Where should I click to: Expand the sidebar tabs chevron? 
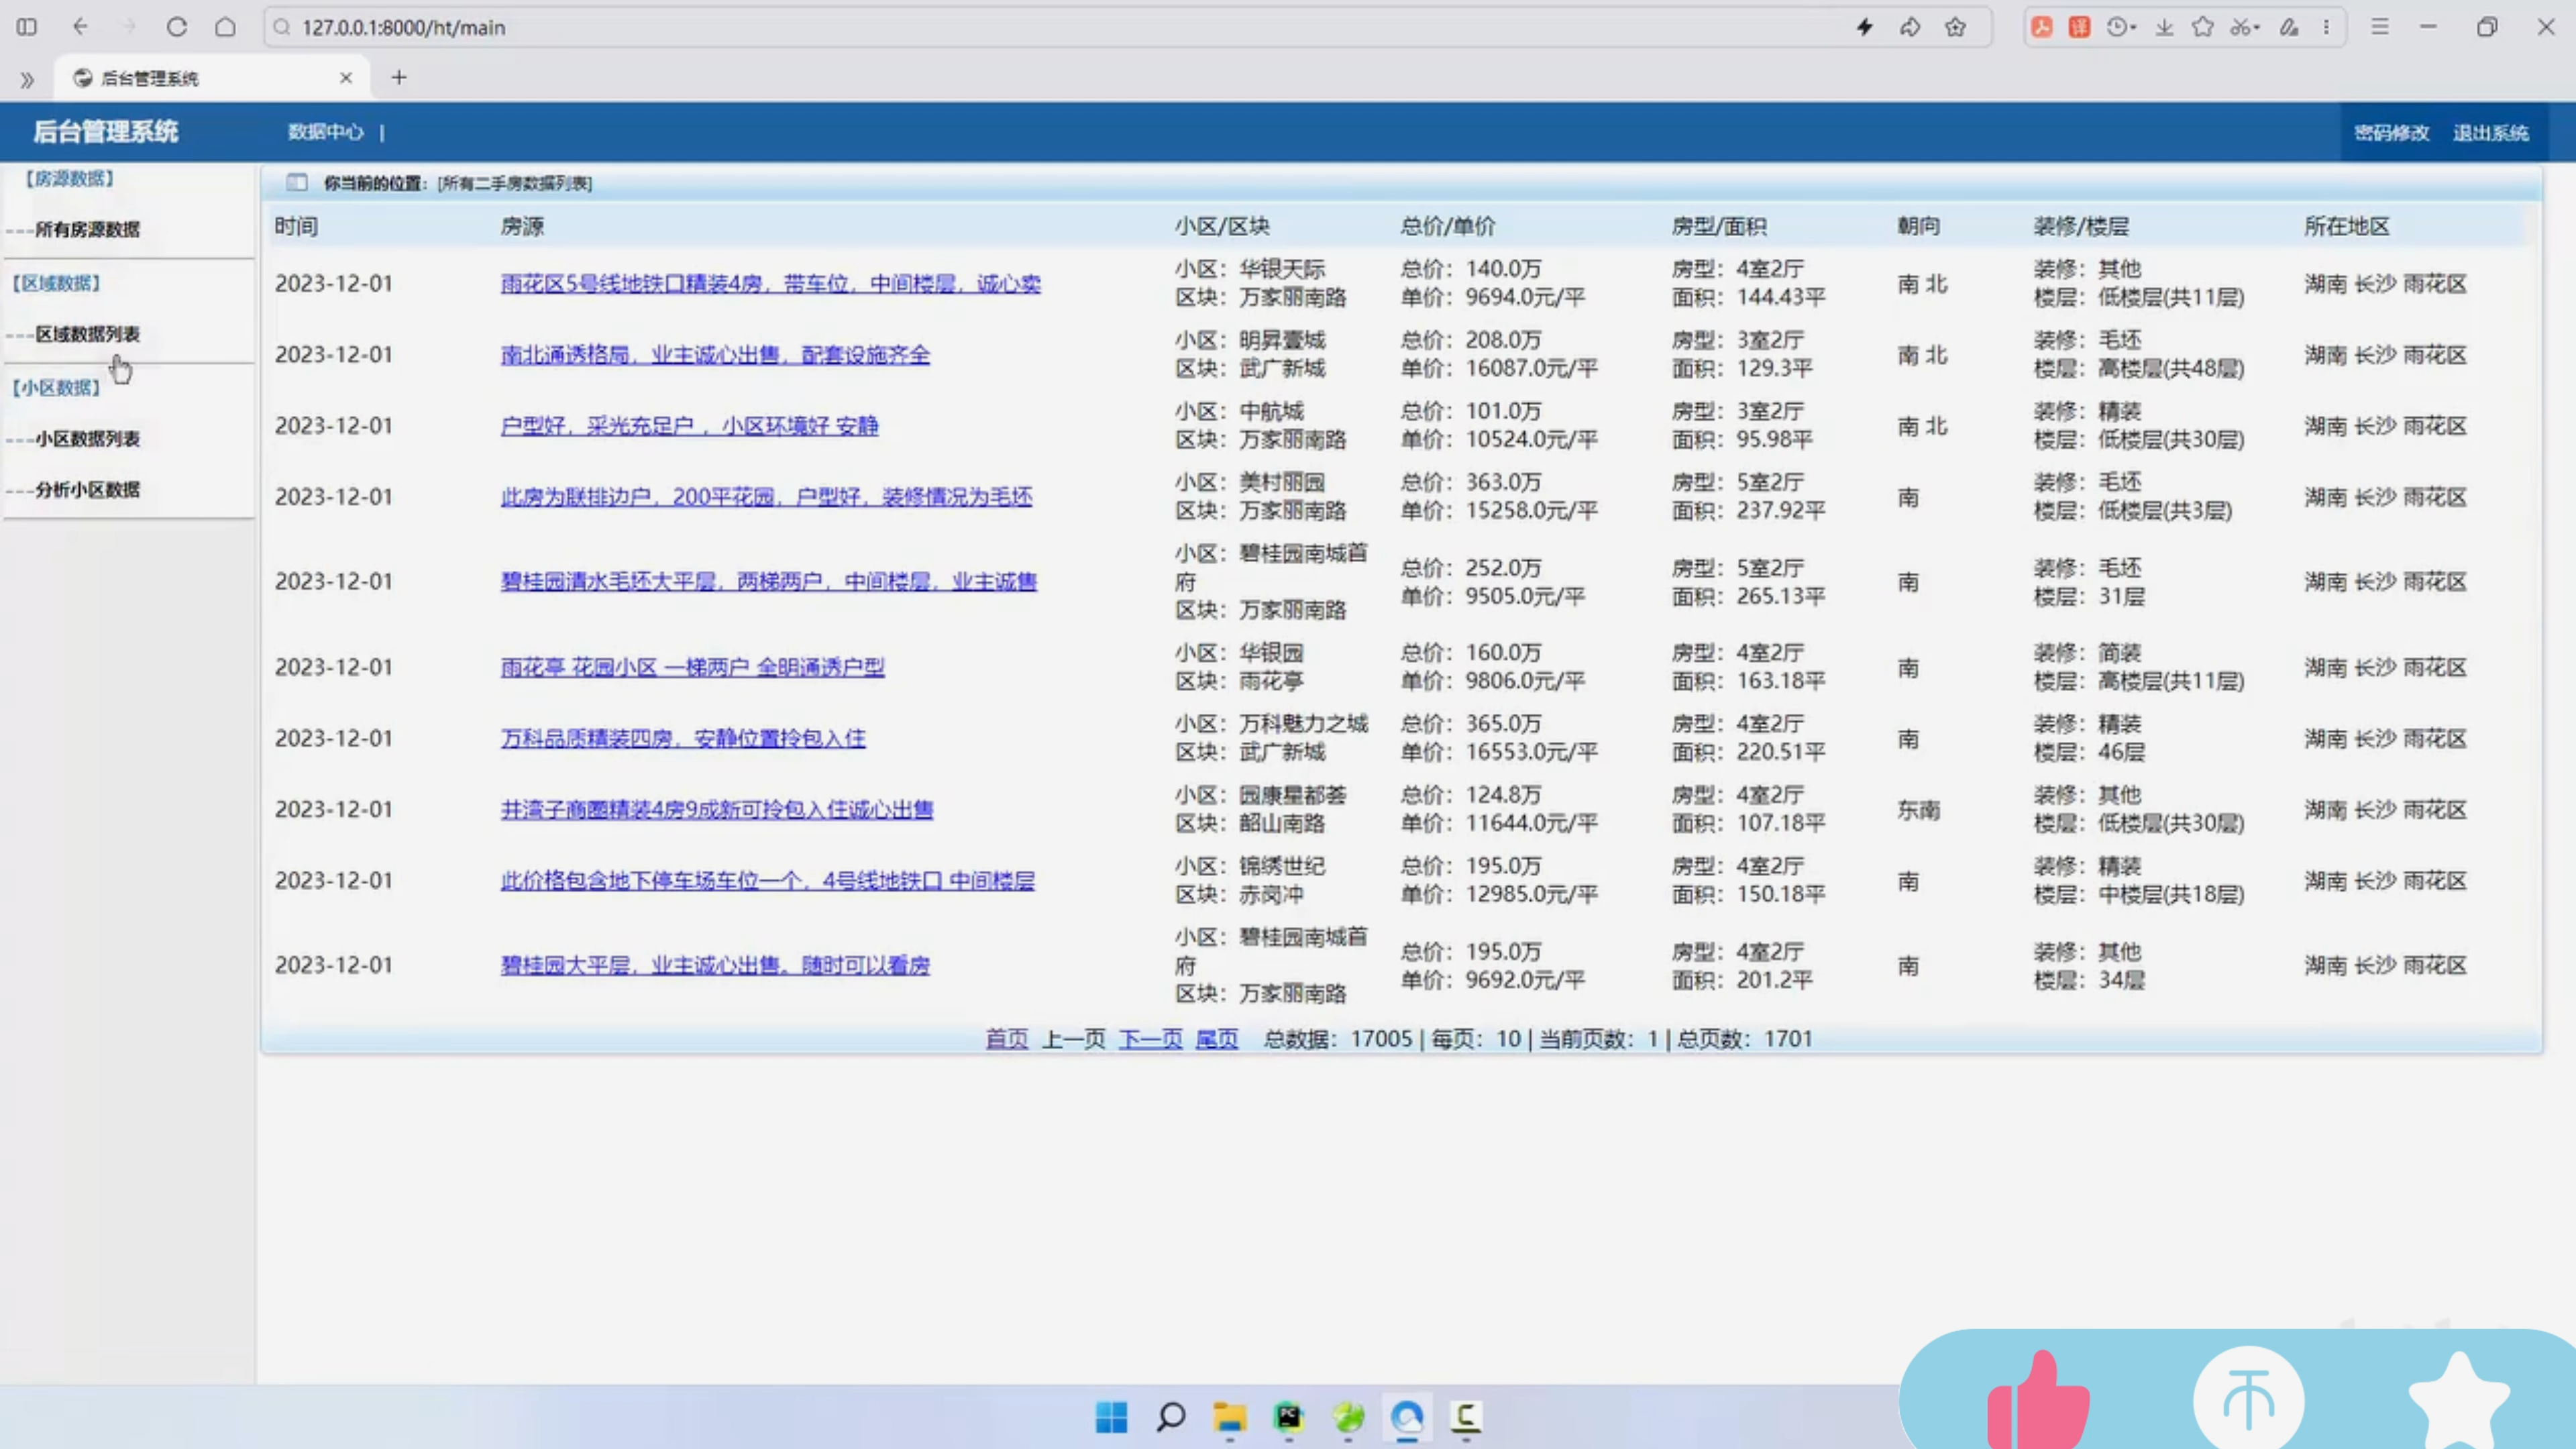[27, 79]
